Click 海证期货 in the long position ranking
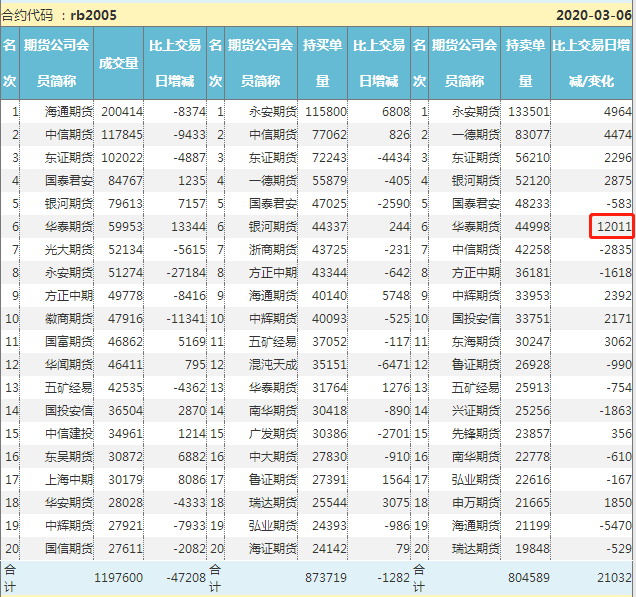636x597 pixels. point(273,549)
